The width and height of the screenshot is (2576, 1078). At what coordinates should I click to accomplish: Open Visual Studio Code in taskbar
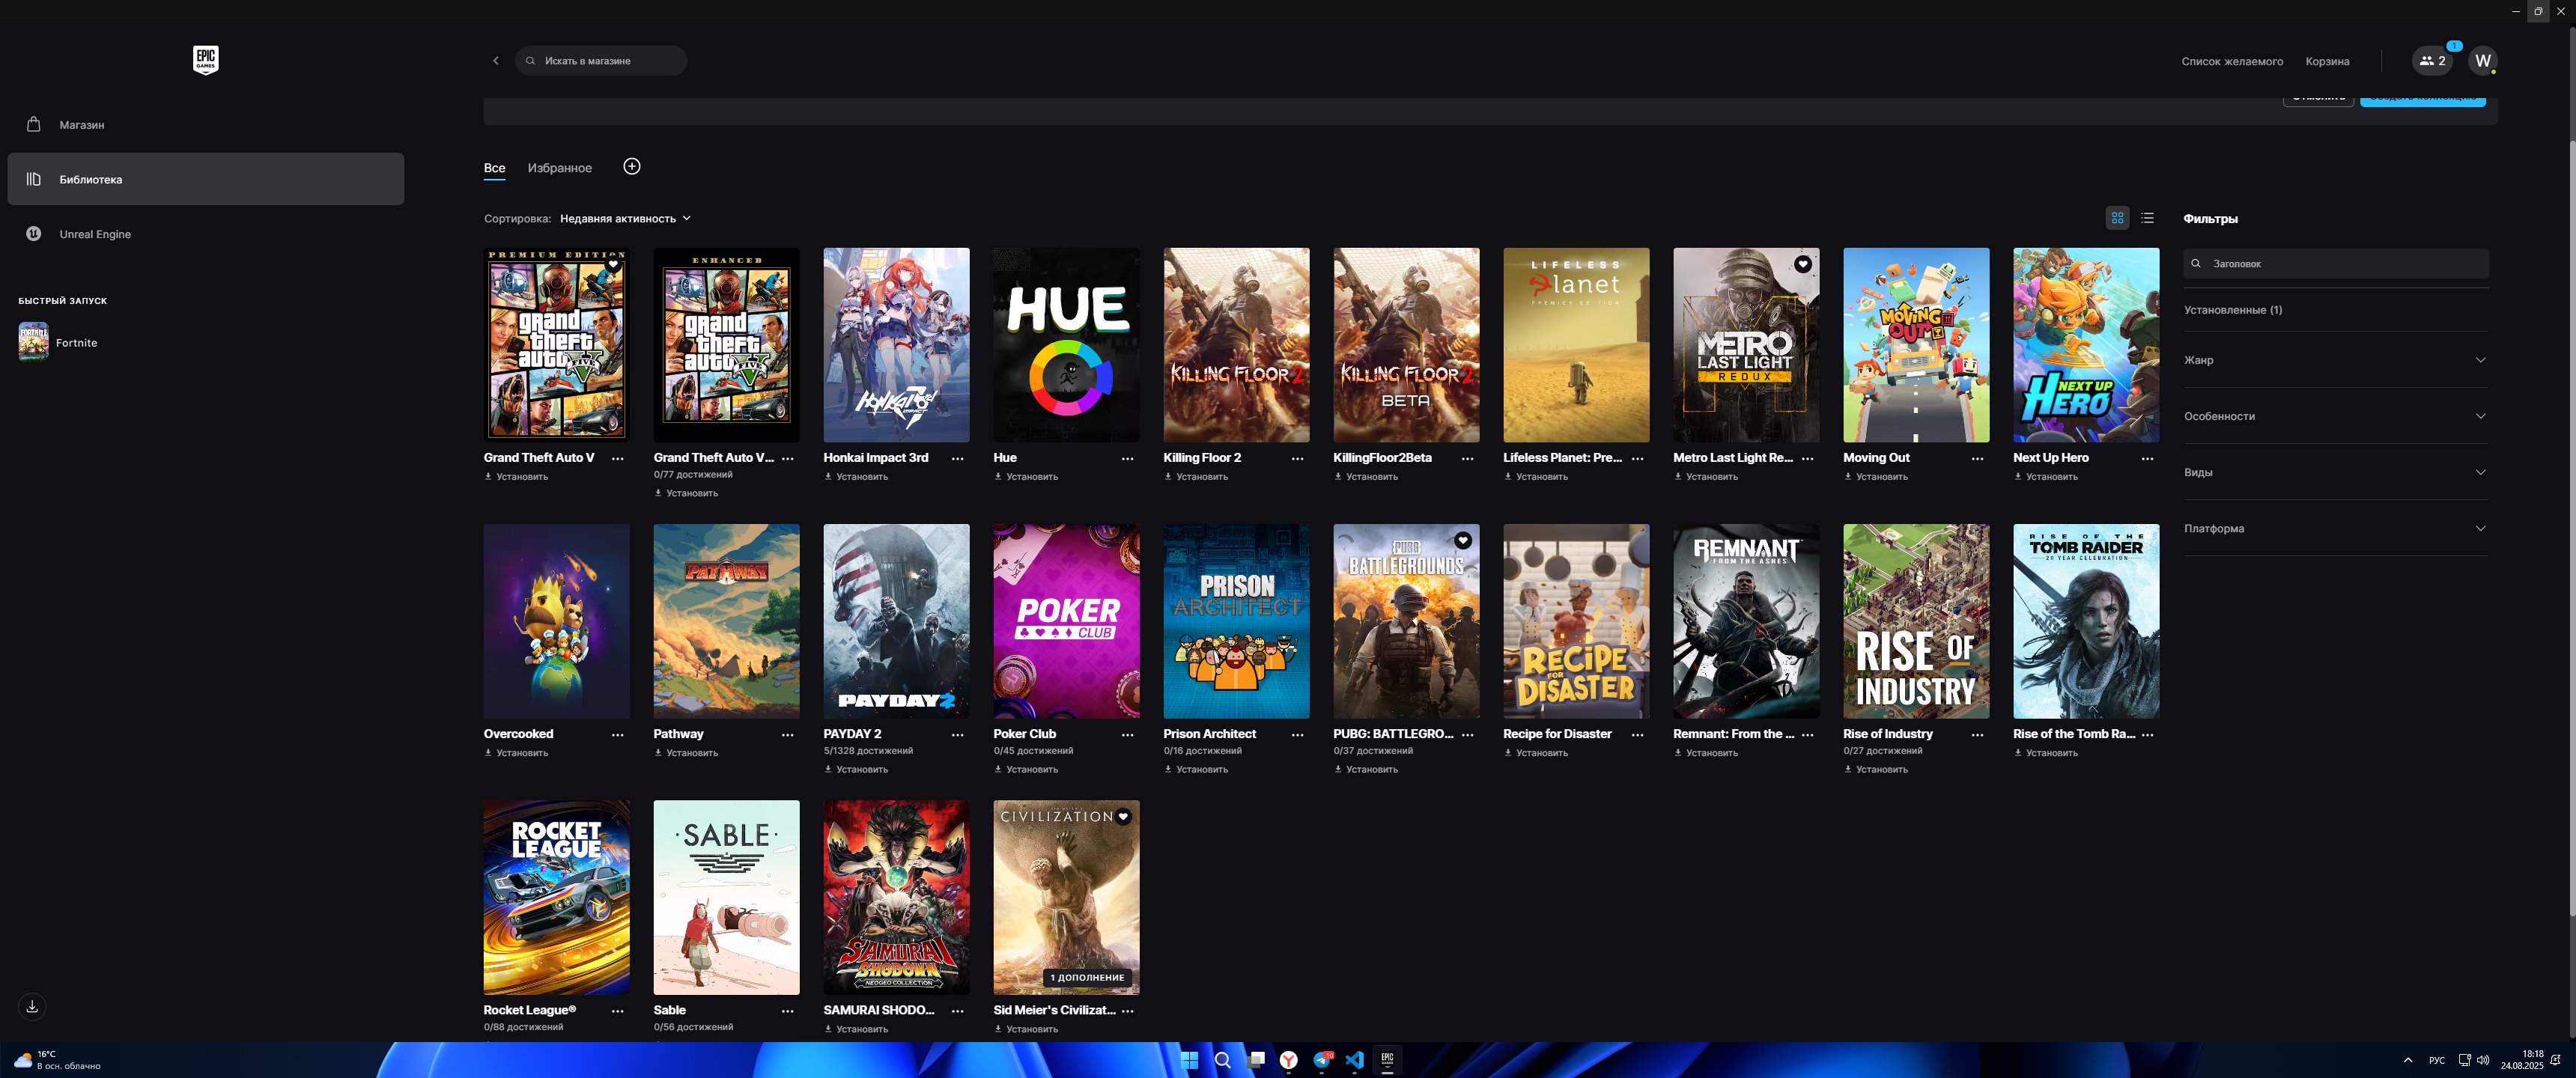(1354, 1060)
